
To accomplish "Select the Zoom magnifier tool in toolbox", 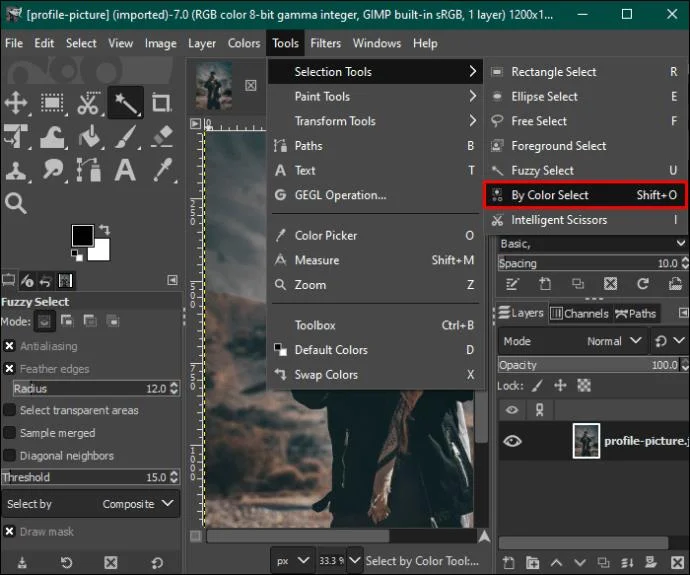I will [16, 203].
